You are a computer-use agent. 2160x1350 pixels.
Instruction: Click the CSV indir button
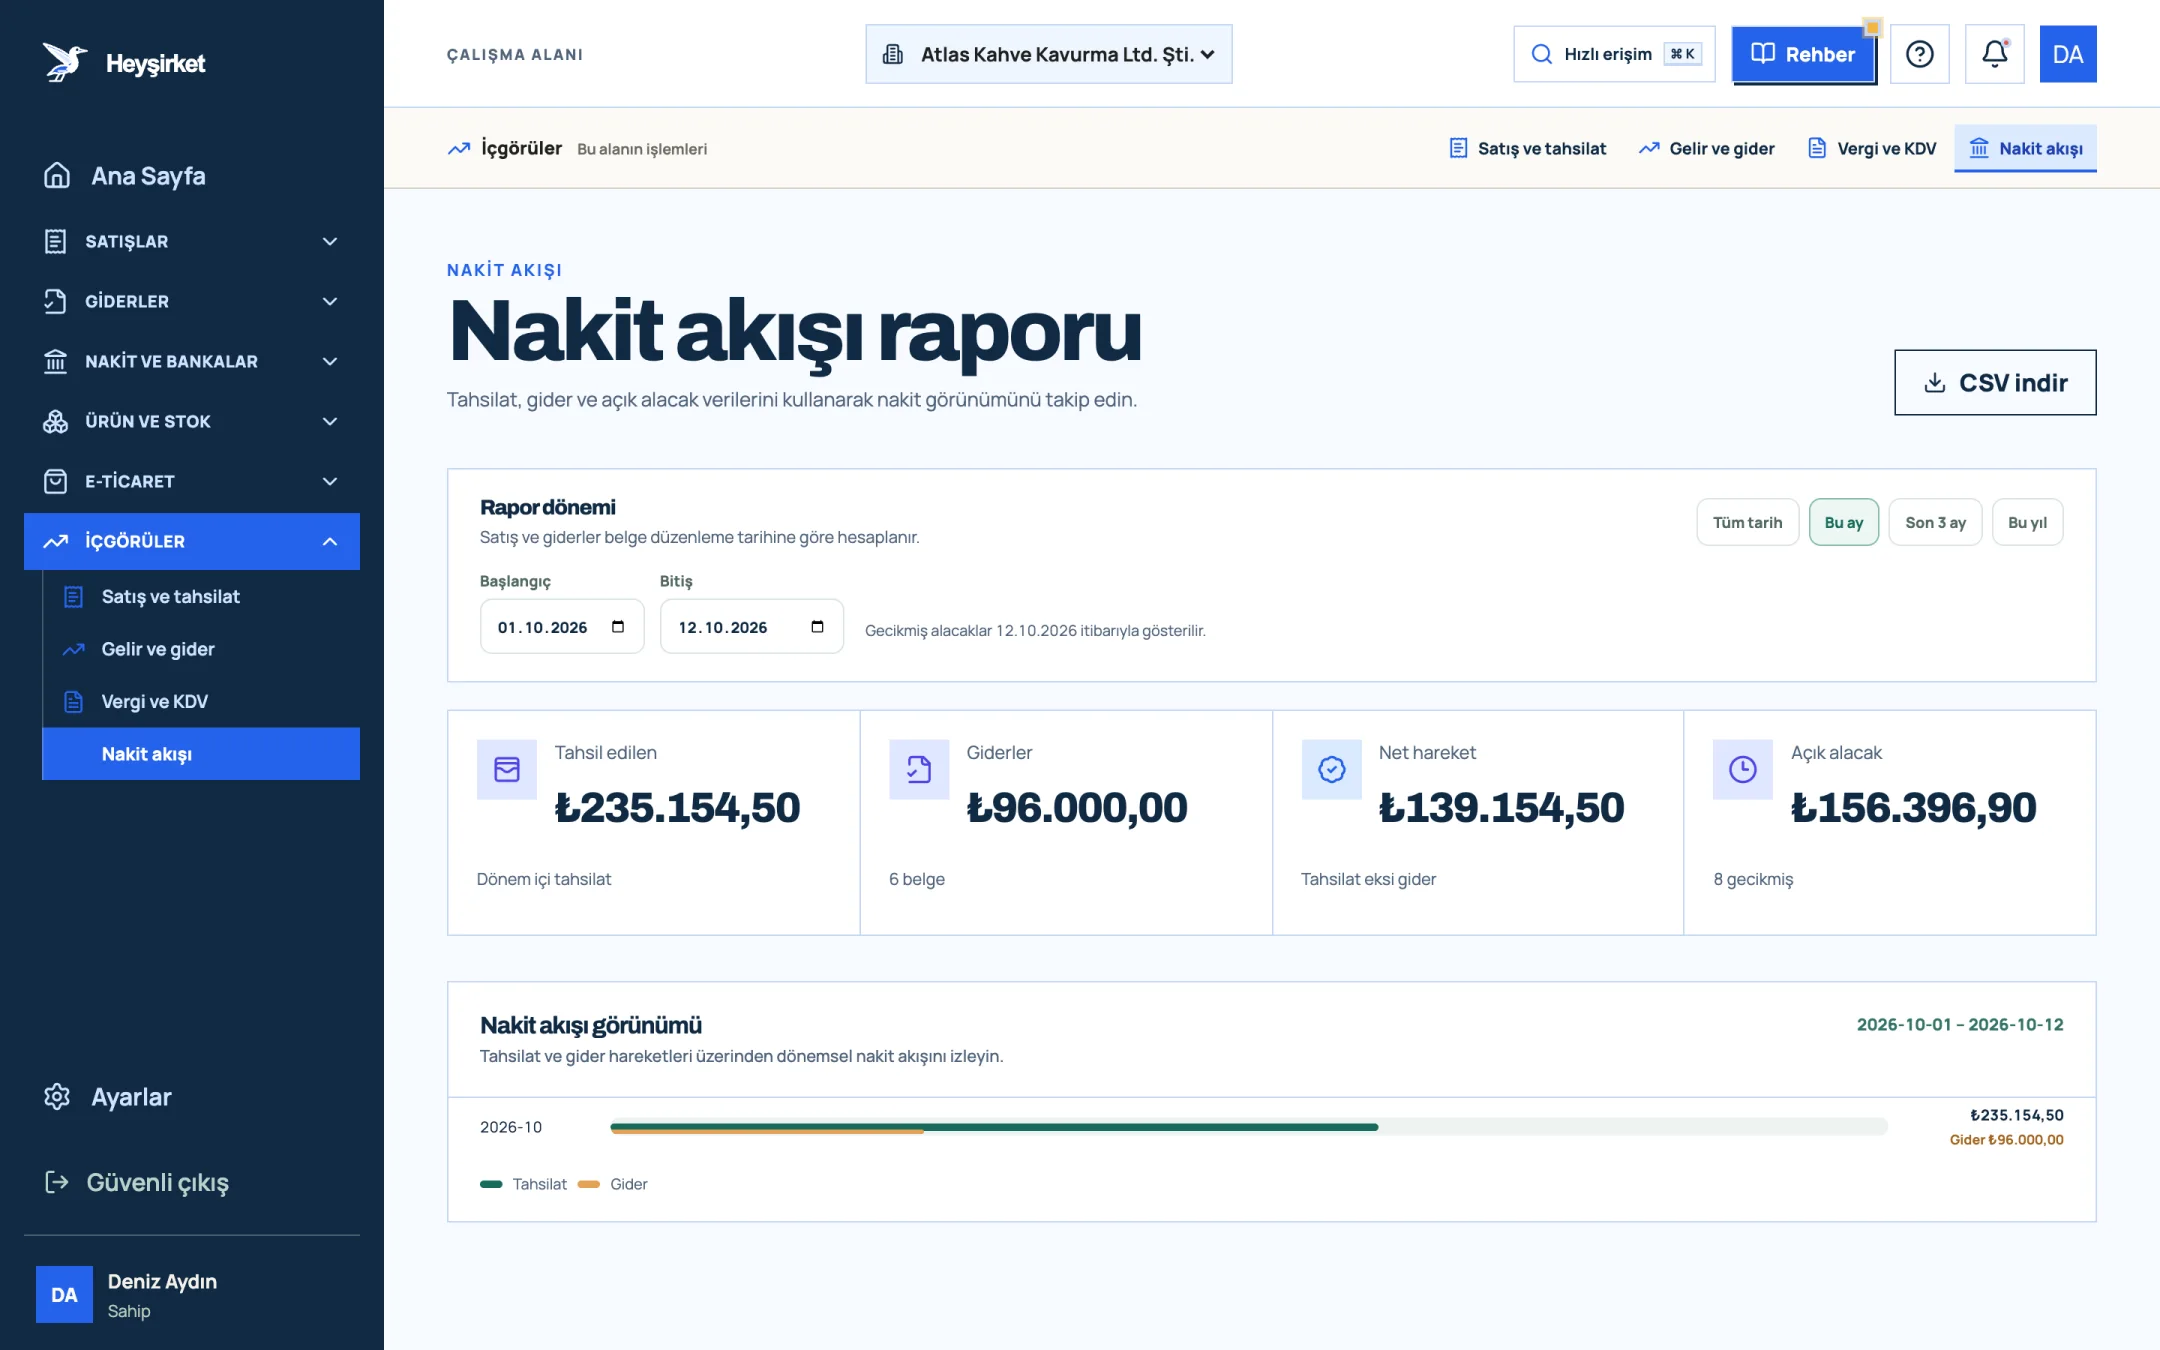1995,382
